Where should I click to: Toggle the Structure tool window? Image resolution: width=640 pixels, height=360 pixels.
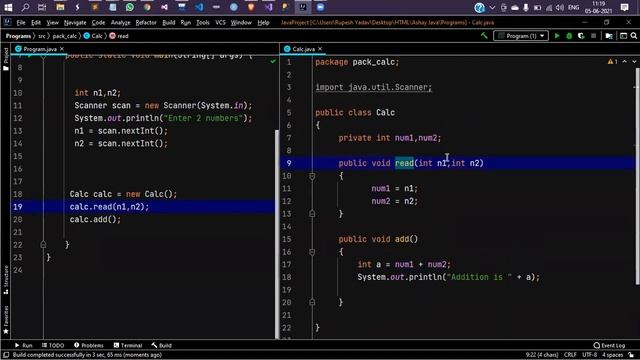pyautogui.click(x=6, y=280)
